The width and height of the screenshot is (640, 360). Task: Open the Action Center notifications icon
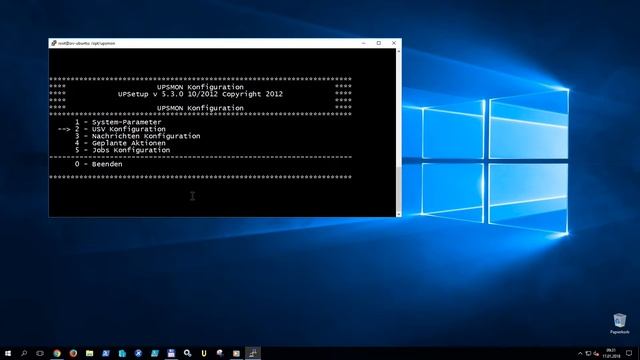tap(629, 353)
